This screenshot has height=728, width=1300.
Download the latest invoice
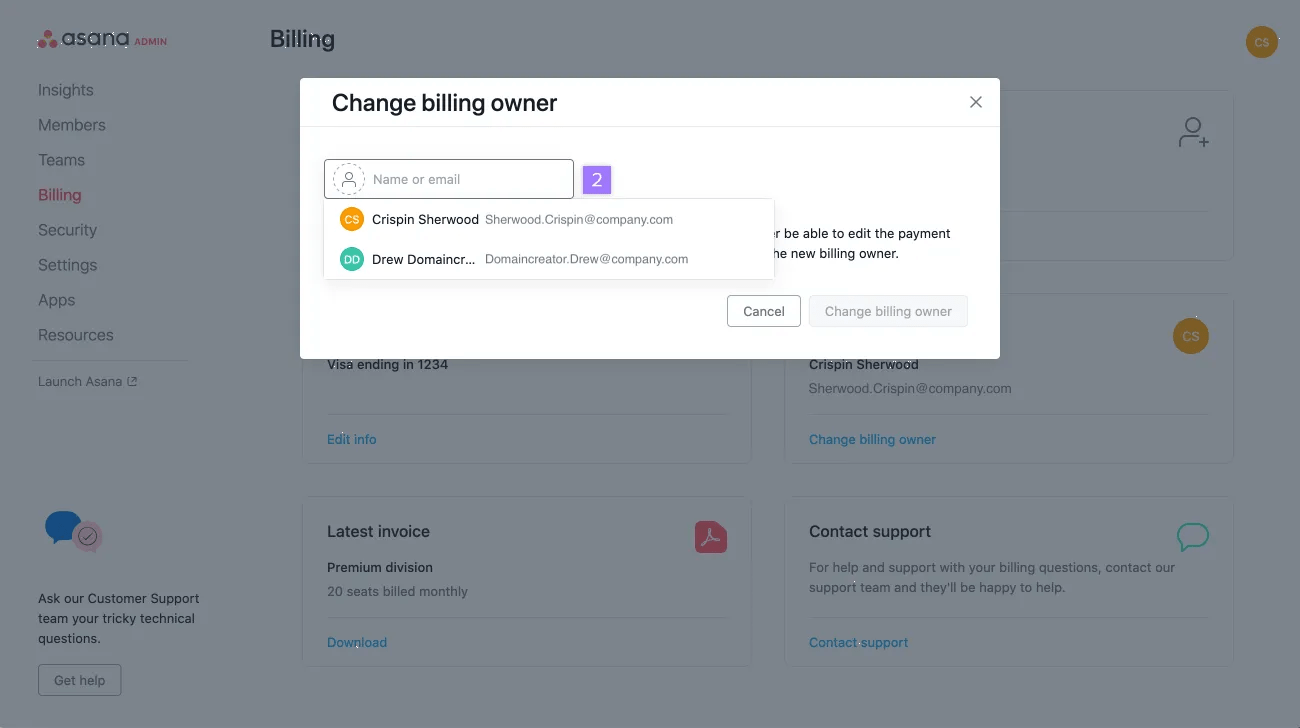point(357,642)
